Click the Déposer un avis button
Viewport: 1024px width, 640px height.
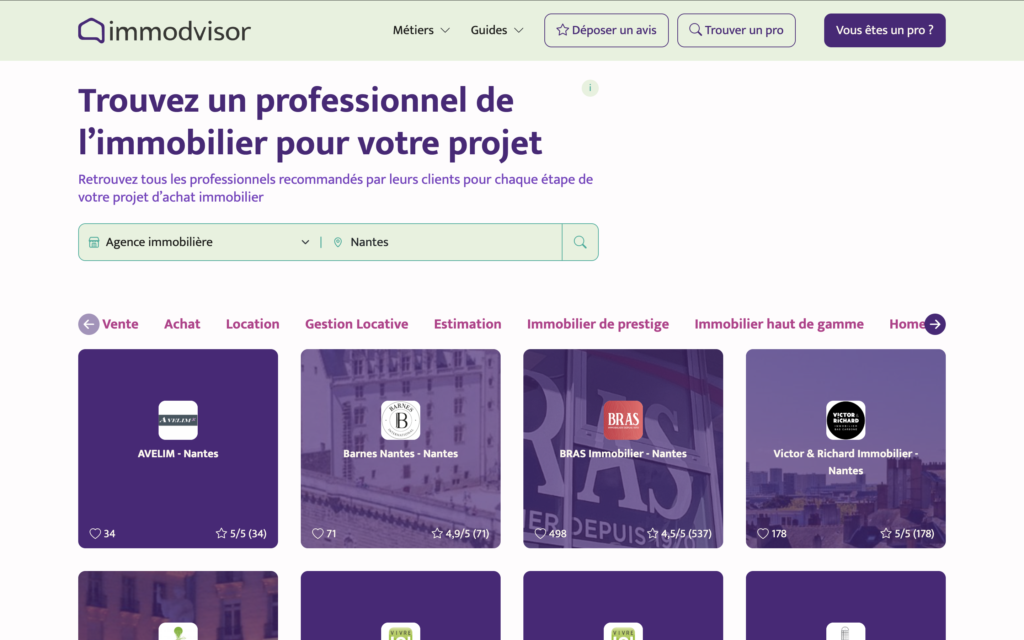(x=607, y=30)
